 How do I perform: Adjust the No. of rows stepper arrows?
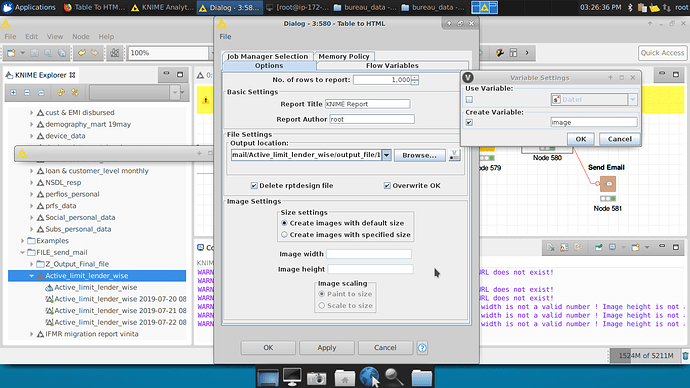(x=415, y=80)
